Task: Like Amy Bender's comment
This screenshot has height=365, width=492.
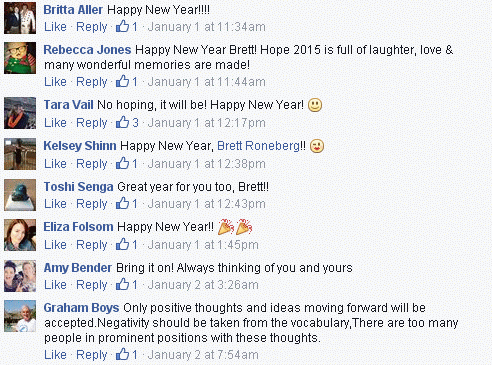Action: pos(55,285)
